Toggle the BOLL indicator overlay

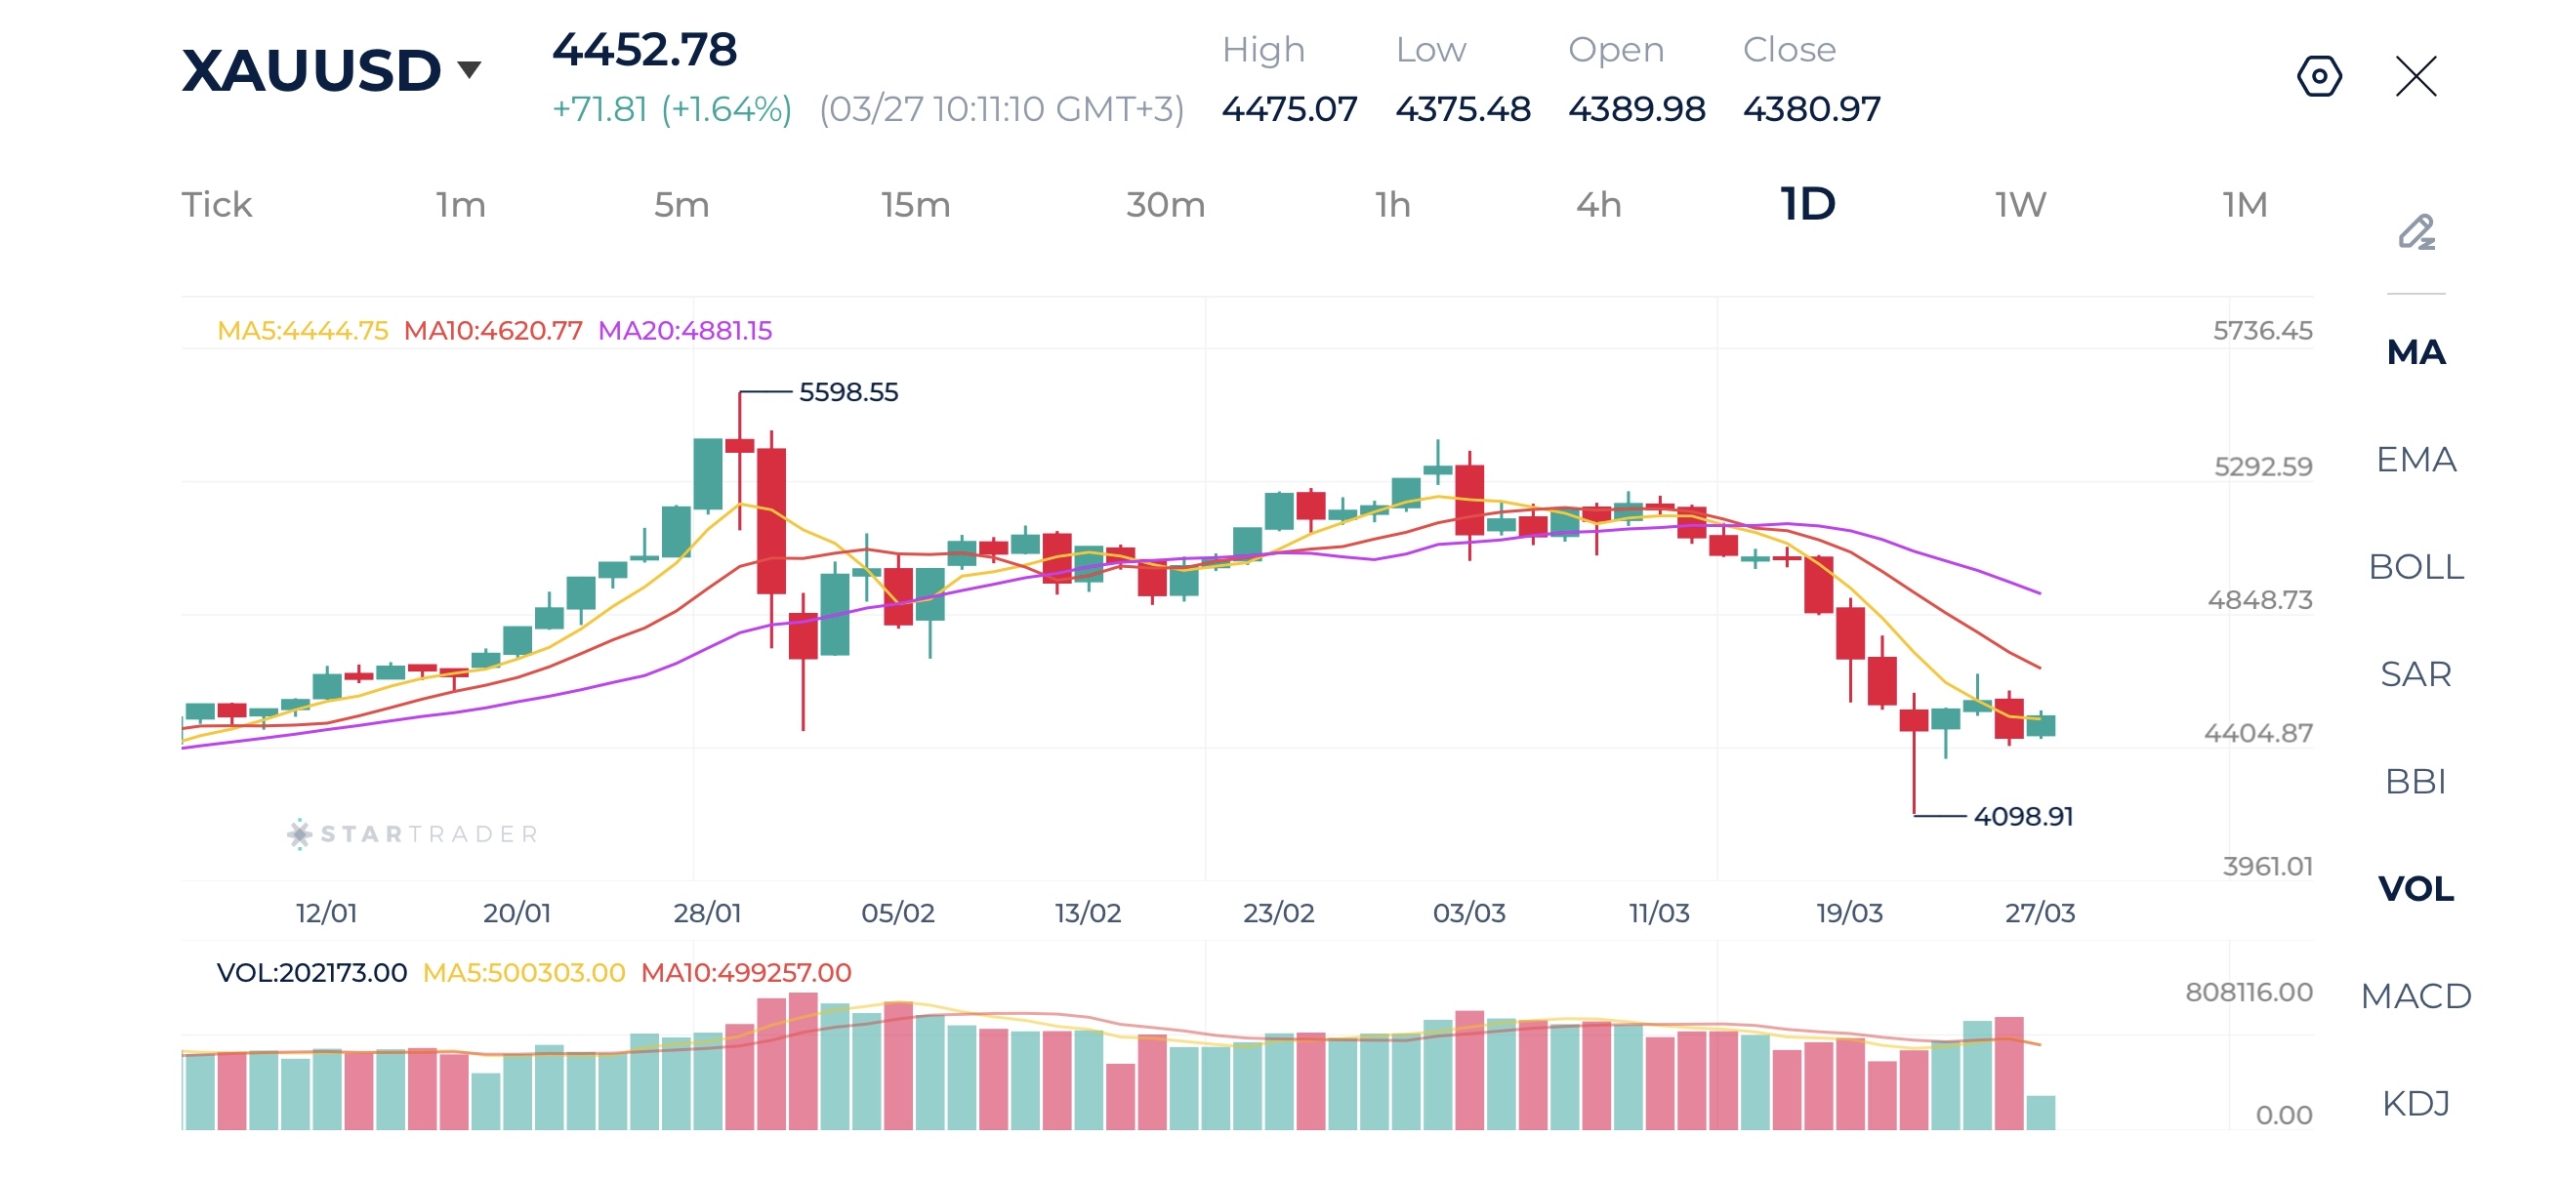click(2416, 567)
